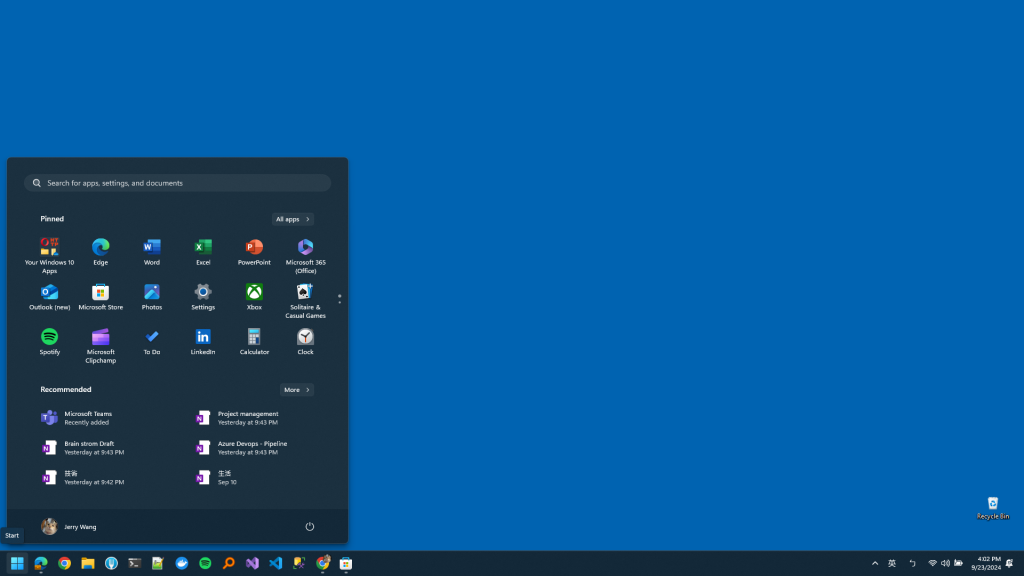This screenshot has height=576, width=1024.
Task: Open Excel from pinned apps
Action: (203, 252)
